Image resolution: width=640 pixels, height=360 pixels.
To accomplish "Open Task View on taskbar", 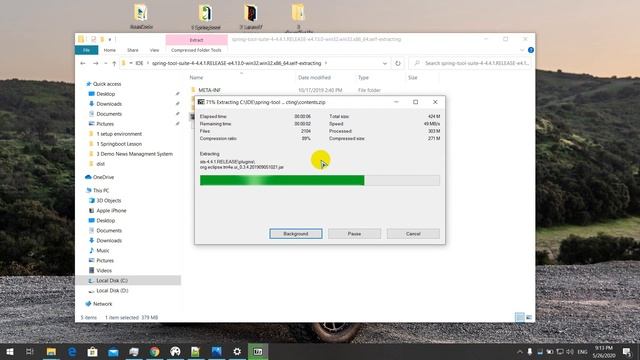I will 30,351.
